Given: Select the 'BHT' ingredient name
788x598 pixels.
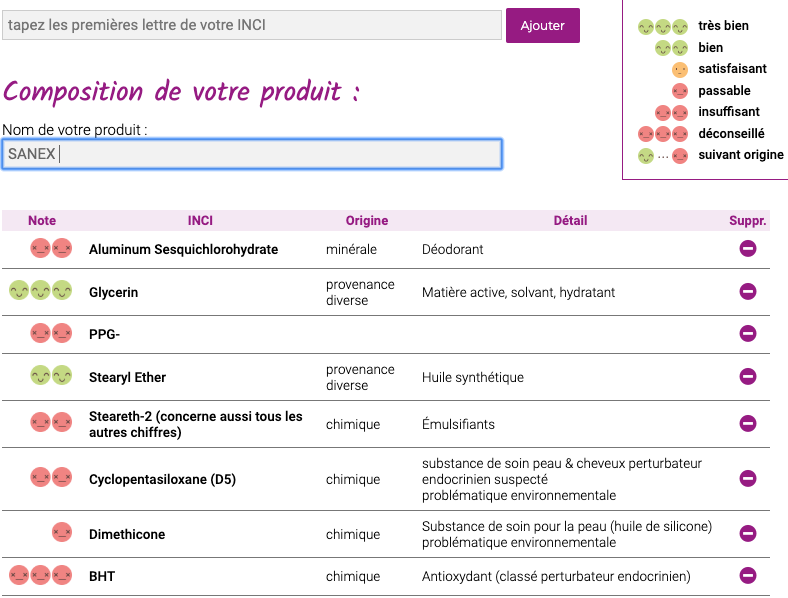Looking at the screenshot, I should coord(102,576).
